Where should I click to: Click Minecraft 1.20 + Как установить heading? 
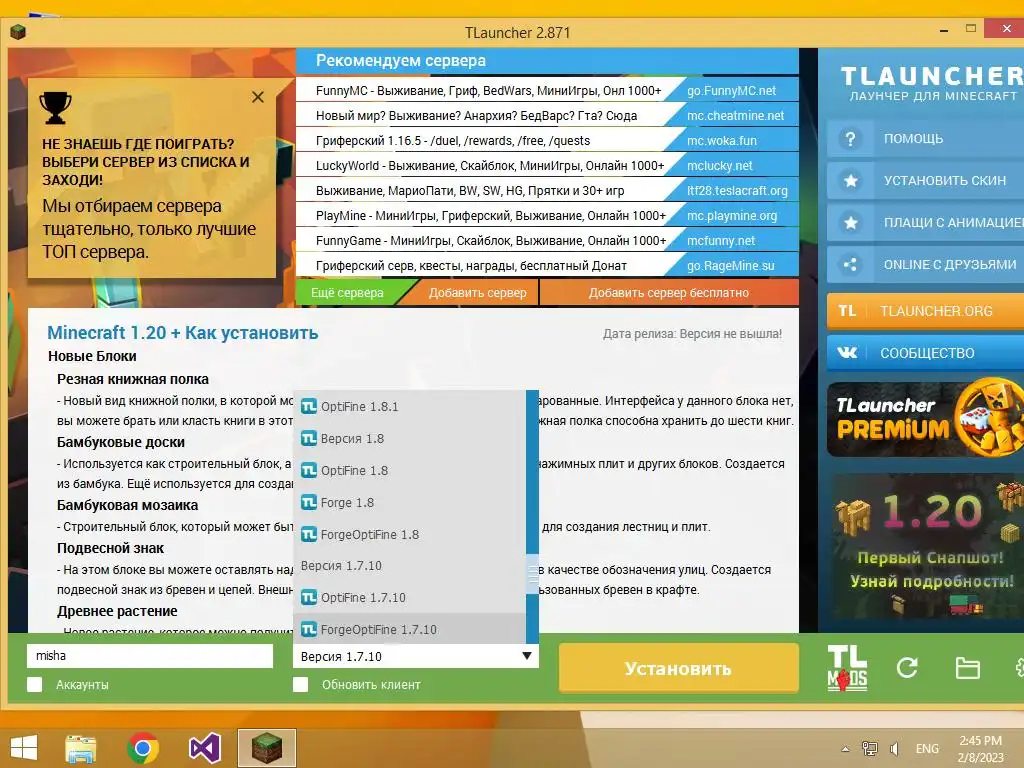pyautogui.click(x=182, y=332)
